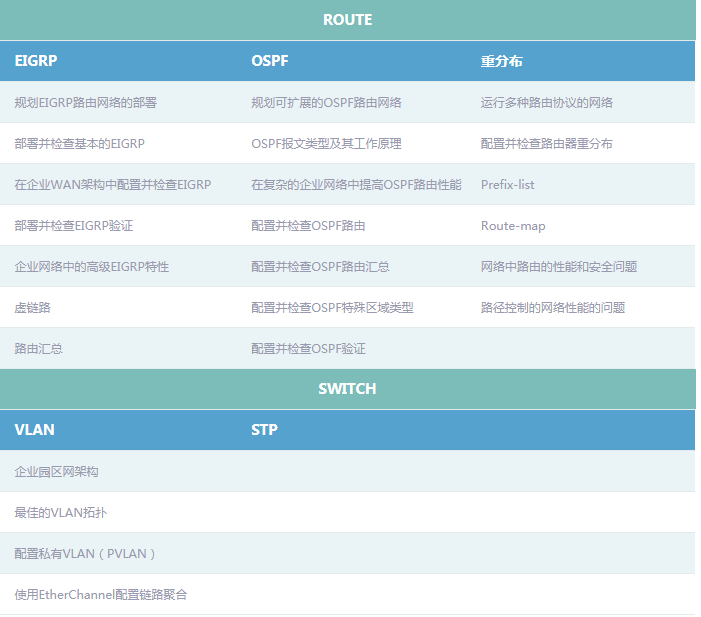Image resolution: width=701 pixels, height=617 pixels.
Task: Click '在企业WAN架构中配置并检查EIGRP' cell
Action: (x=112, y=185)
